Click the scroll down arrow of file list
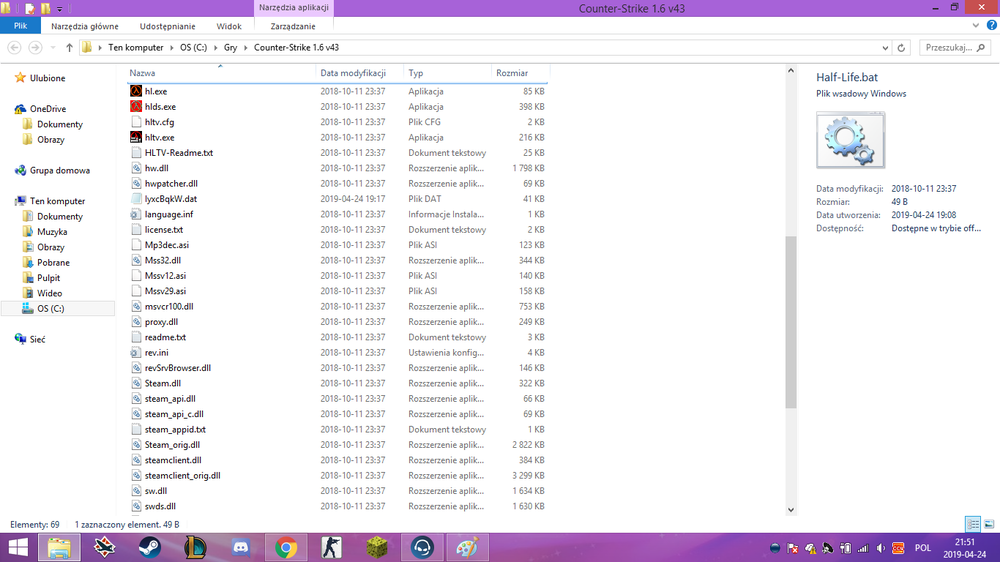This screenshot has width=1000, height=562. click(791, 510)
